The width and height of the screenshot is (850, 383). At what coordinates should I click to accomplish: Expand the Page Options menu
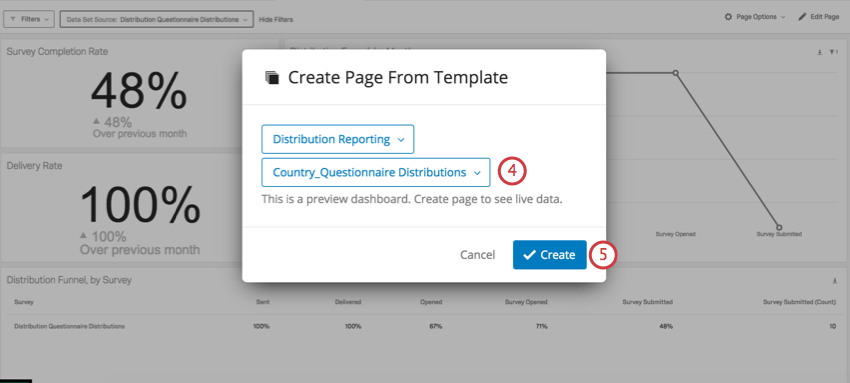(x=755, y=17)
